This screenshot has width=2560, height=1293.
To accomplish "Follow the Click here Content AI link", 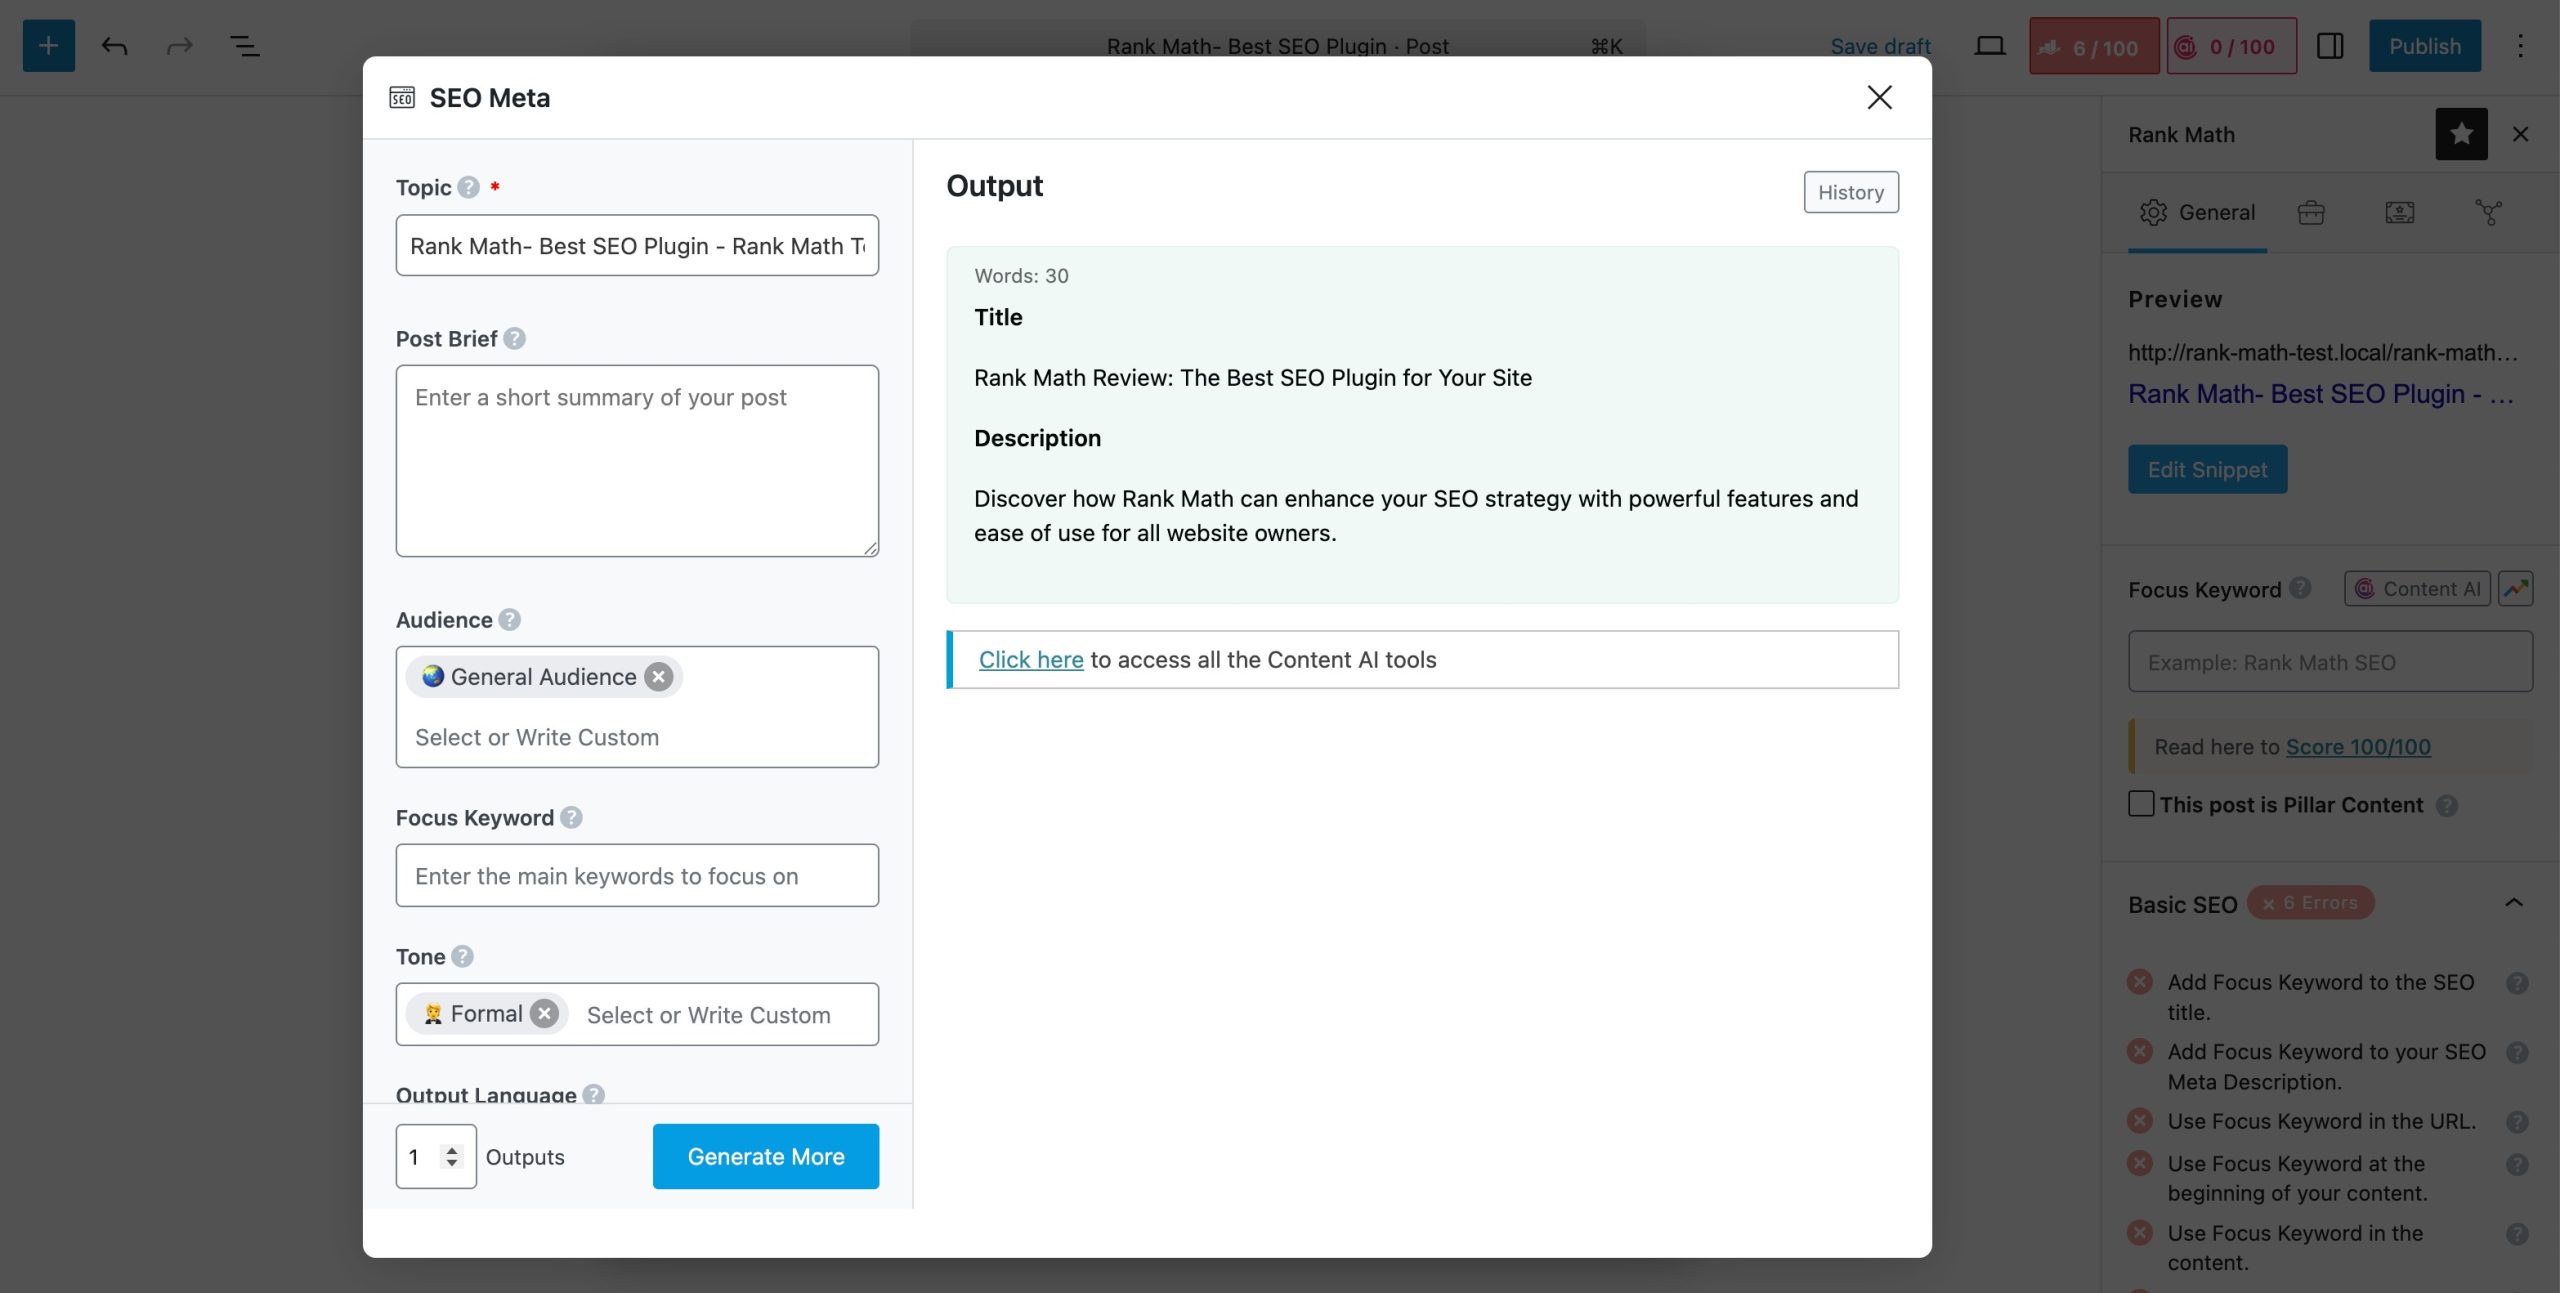I will (1031, 660).
